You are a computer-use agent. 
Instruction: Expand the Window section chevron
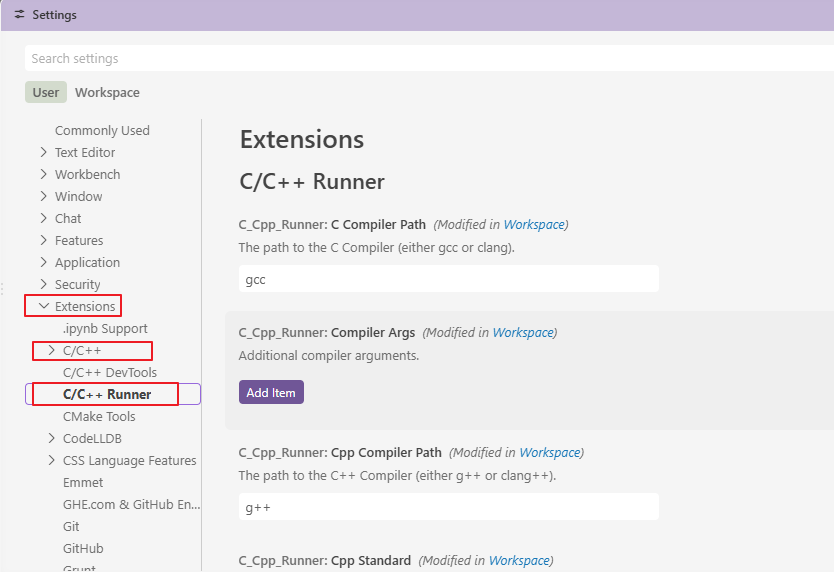pyautogui.click(x=44, y=196)
